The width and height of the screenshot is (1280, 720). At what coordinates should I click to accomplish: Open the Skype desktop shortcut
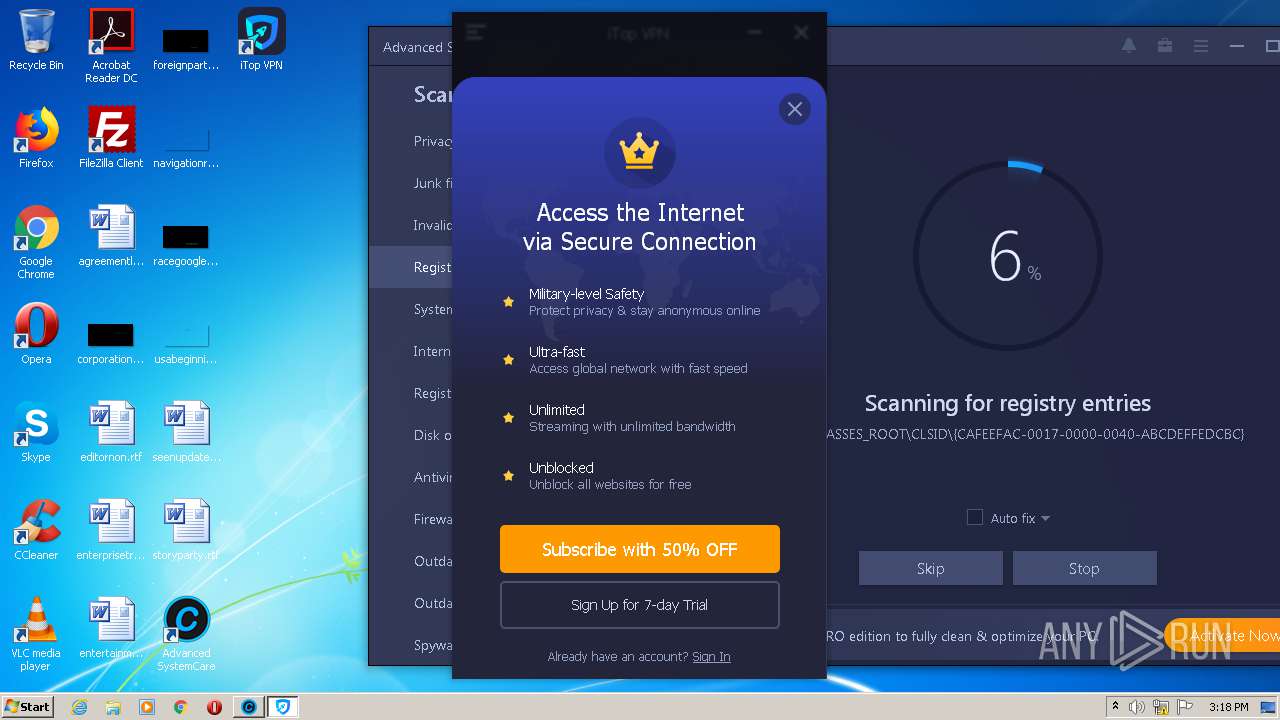pos(36,432)
